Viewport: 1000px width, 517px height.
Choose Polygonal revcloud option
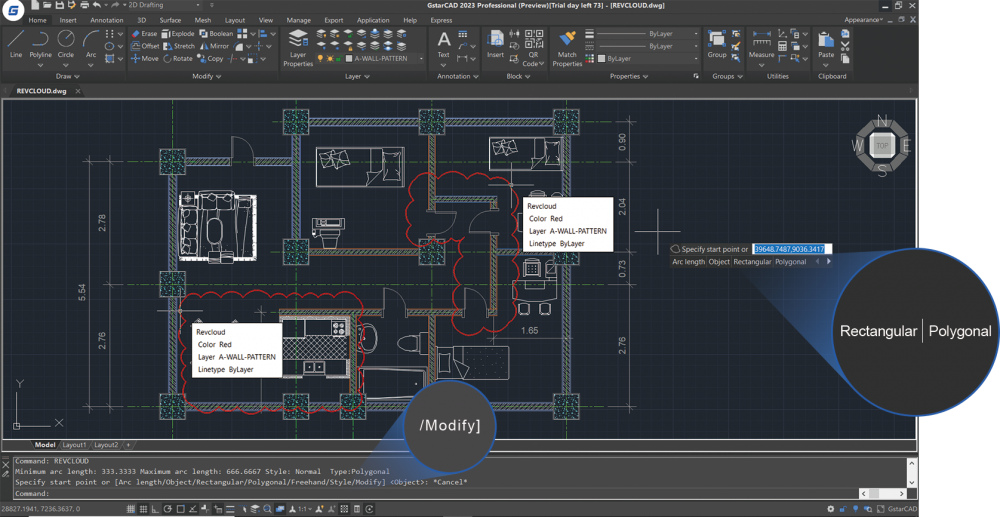point(790,262)
